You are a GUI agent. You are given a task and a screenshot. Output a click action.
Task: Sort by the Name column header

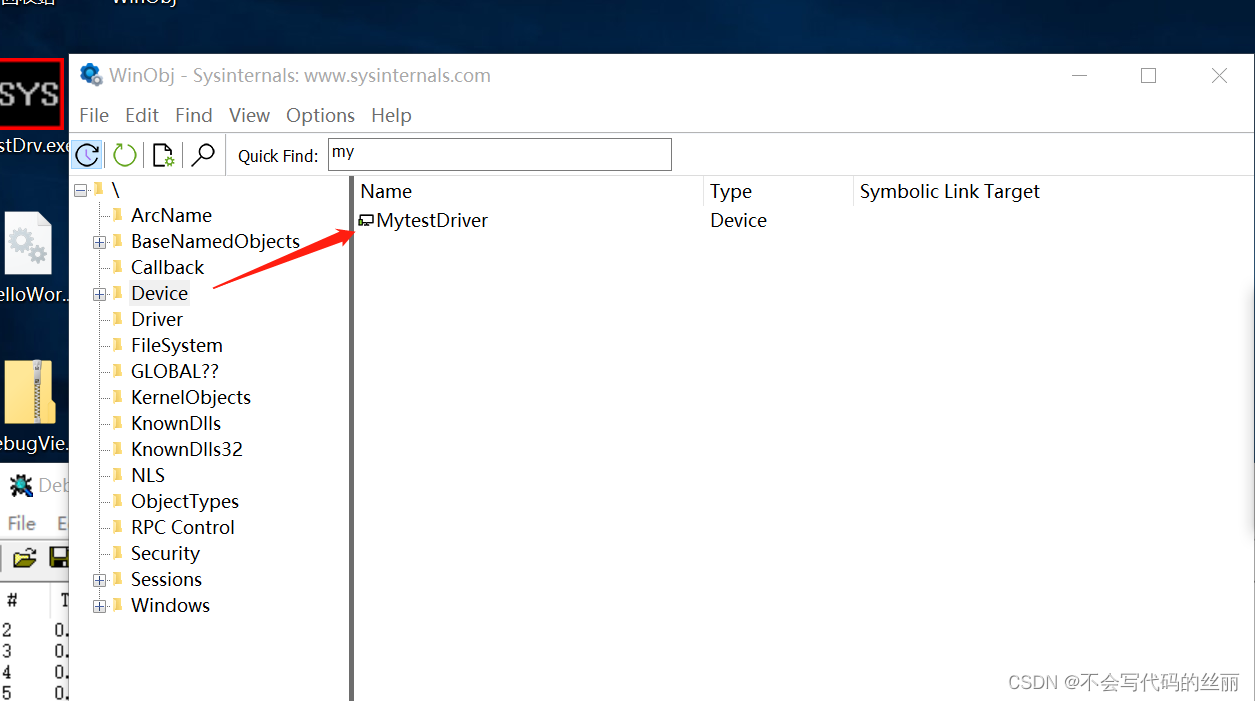[529, 191]
